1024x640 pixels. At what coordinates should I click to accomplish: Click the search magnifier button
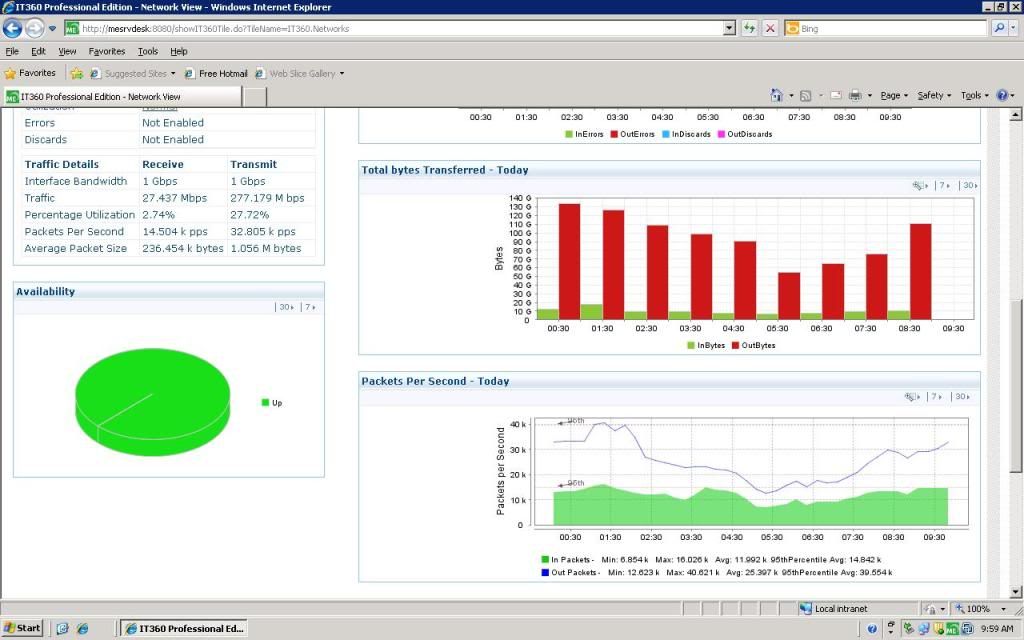tap(999, 28)
